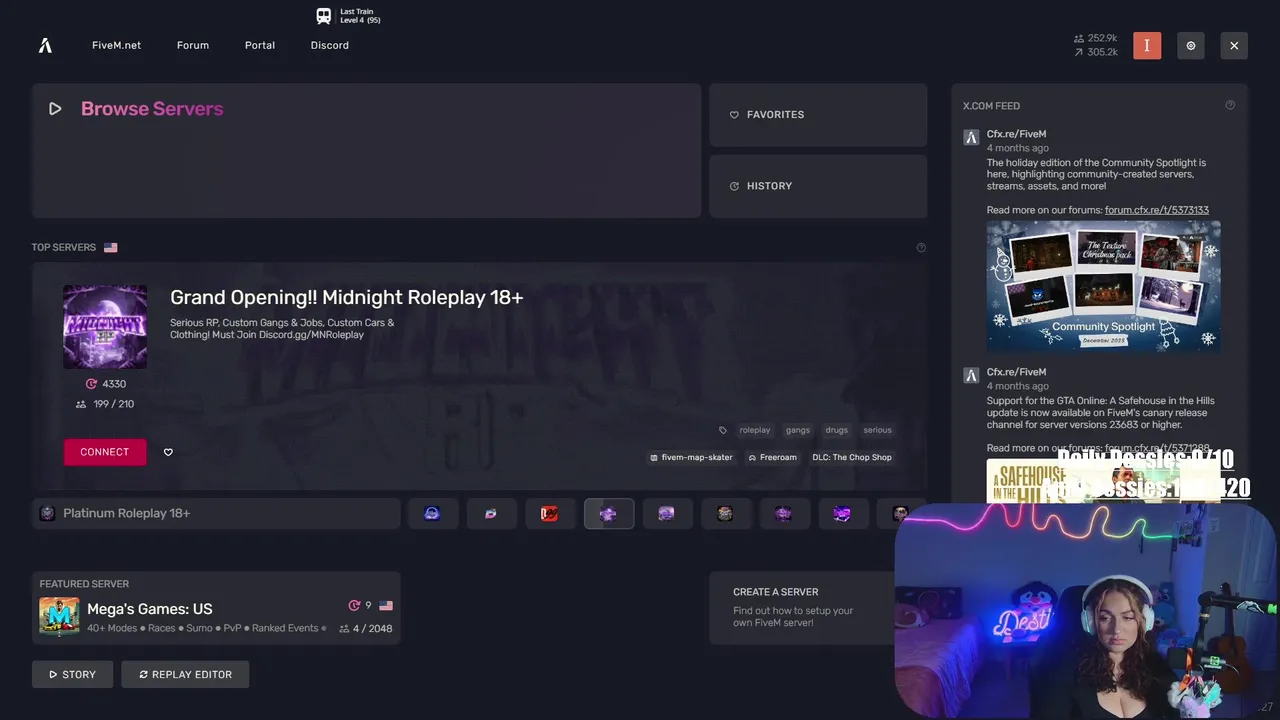Open the History panel

point(818,186)
